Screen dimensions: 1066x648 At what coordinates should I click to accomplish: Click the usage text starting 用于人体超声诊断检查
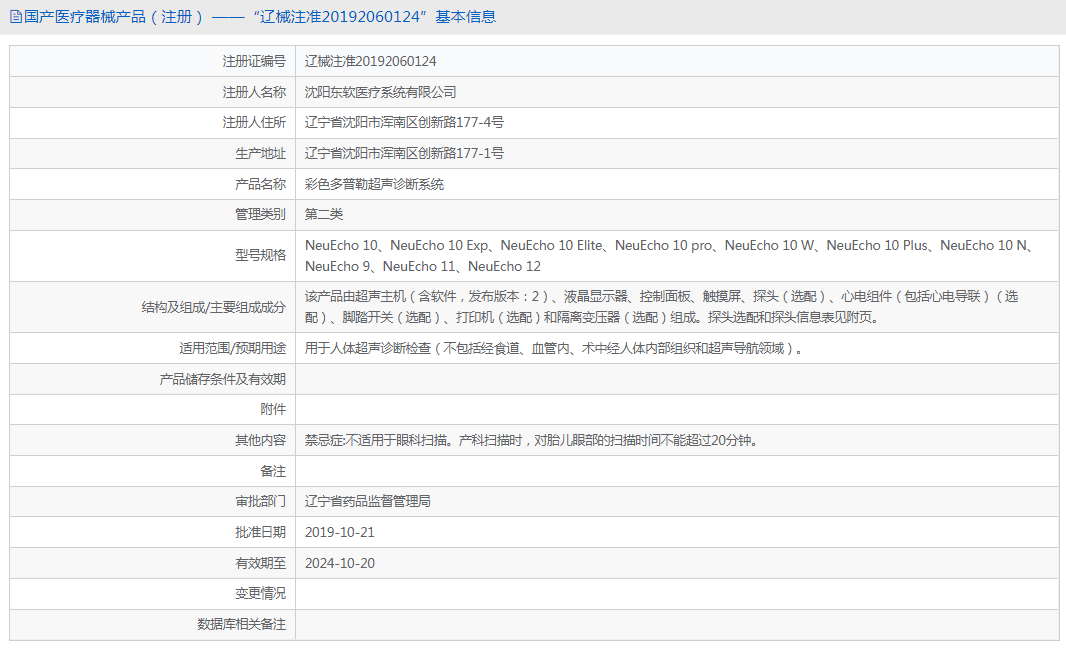click(553, 348)
